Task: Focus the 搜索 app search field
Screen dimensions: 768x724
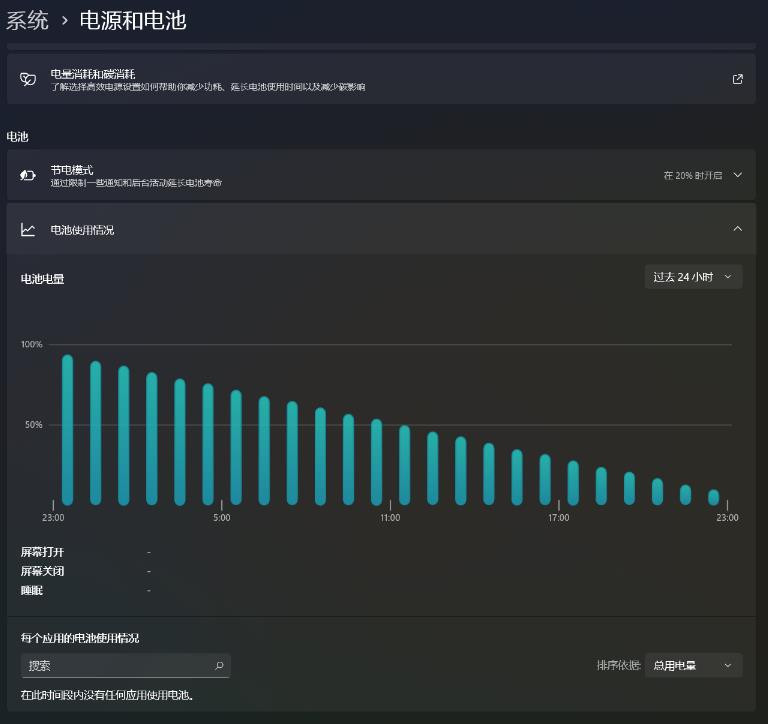Action: 115,666
